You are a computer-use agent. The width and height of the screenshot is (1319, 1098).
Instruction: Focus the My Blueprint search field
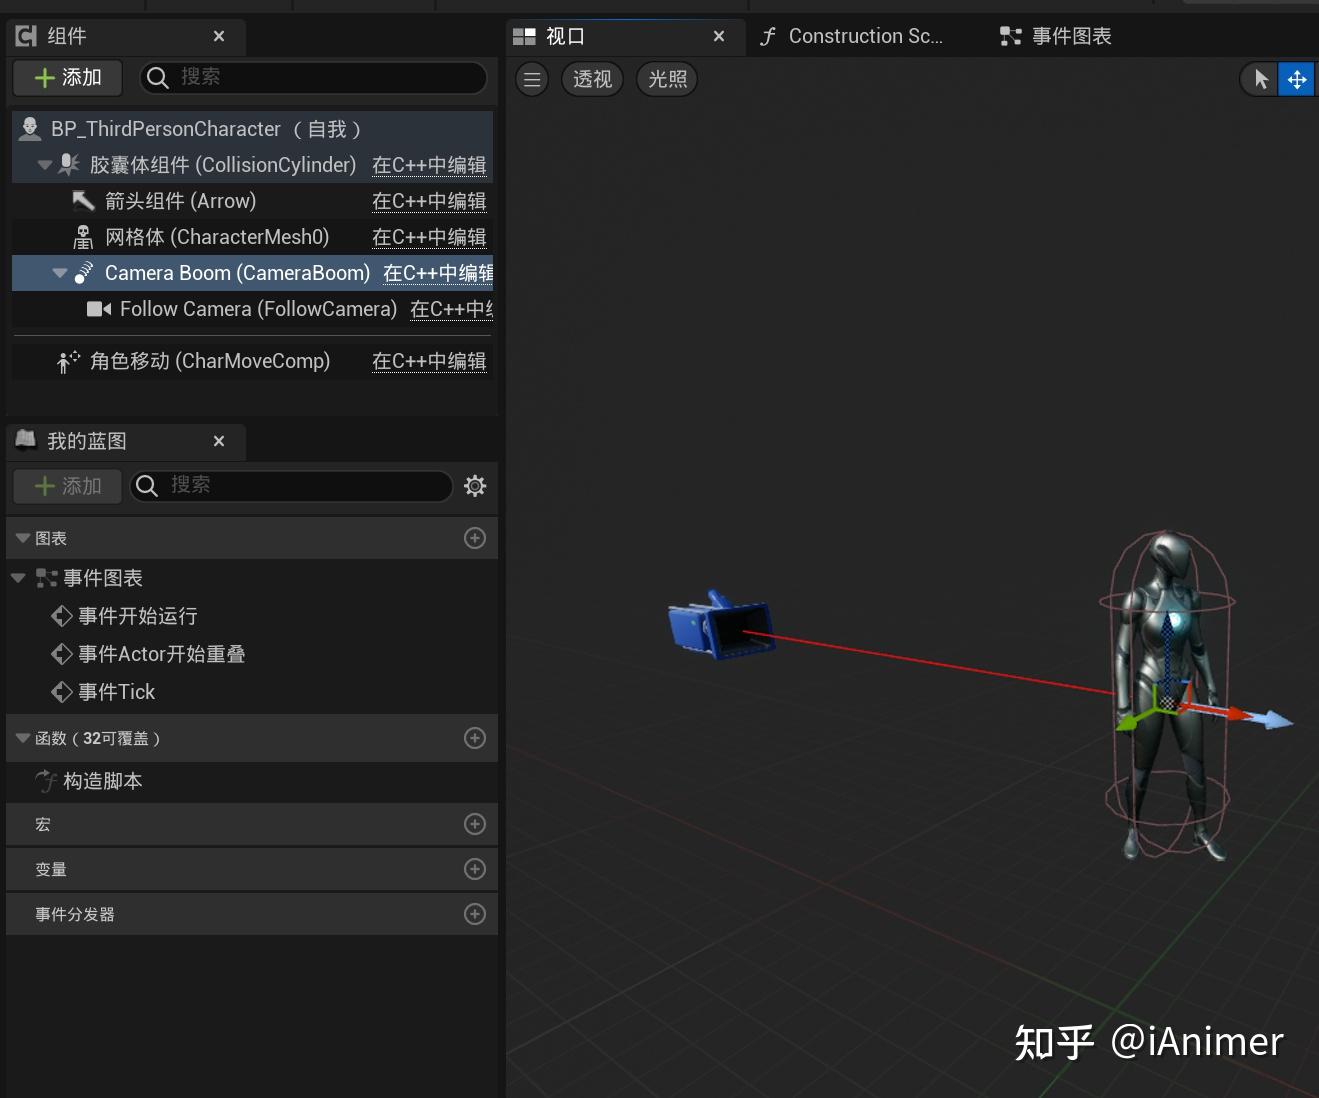(292, 486)
